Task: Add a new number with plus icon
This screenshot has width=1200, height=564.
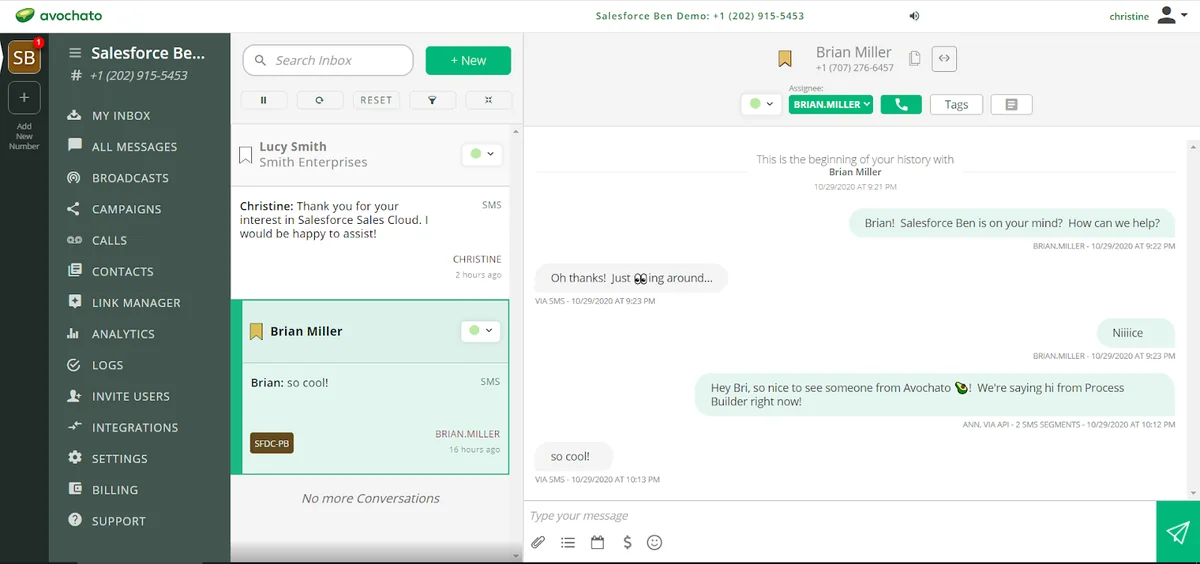Action: 24,98
